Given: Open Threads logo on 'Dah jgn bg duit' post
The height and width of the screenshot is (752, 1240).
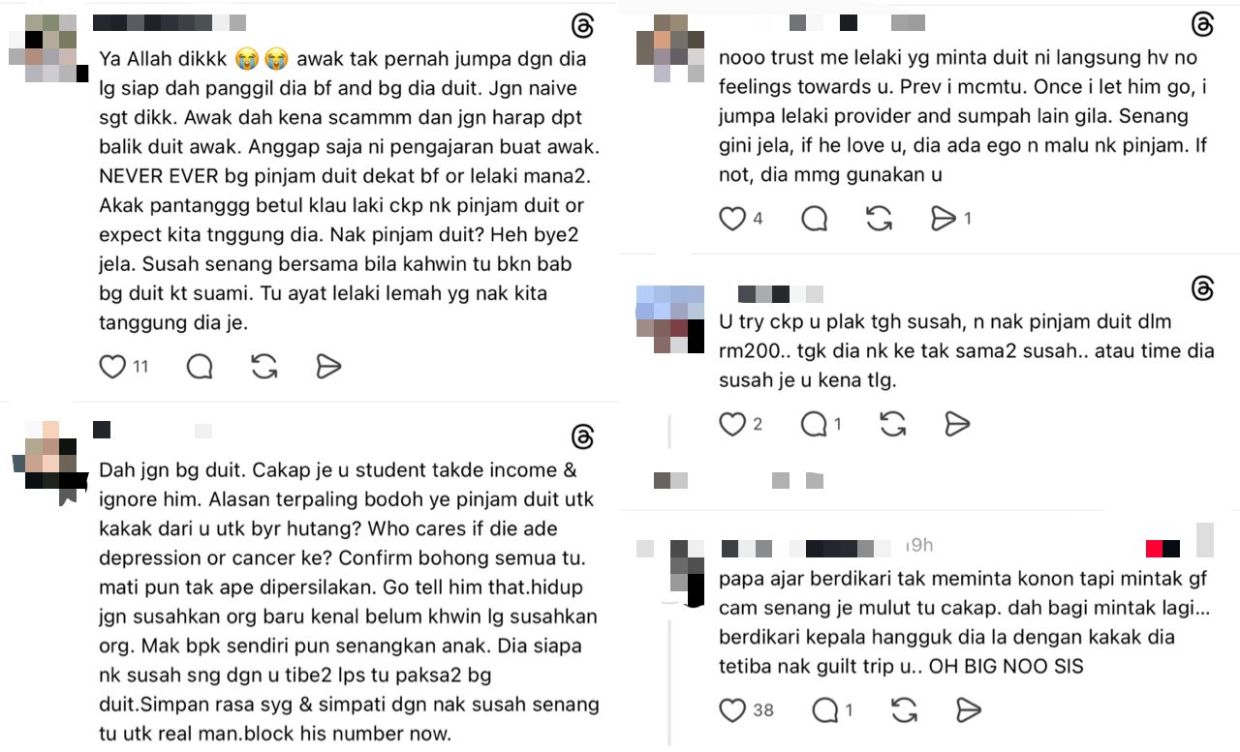Looking at the screenshot, I should [582, 436].
